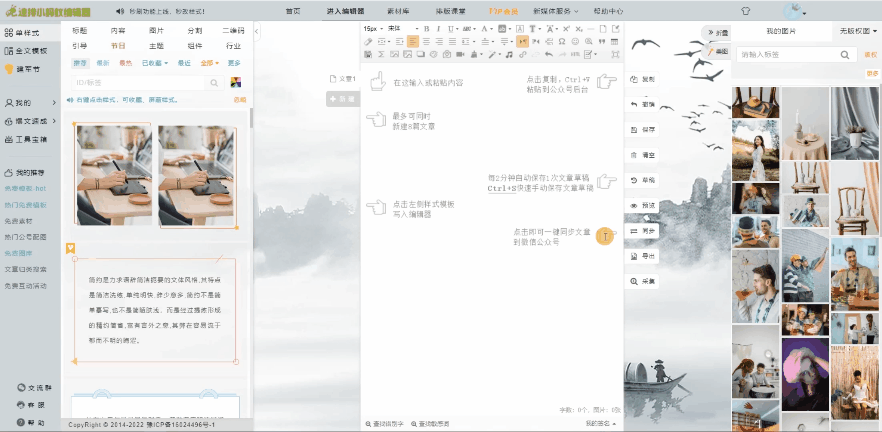Open the 素材库 top menu item
Image resolution: width=882 pixels, height=432 pixels.
[x=398, y=11]
